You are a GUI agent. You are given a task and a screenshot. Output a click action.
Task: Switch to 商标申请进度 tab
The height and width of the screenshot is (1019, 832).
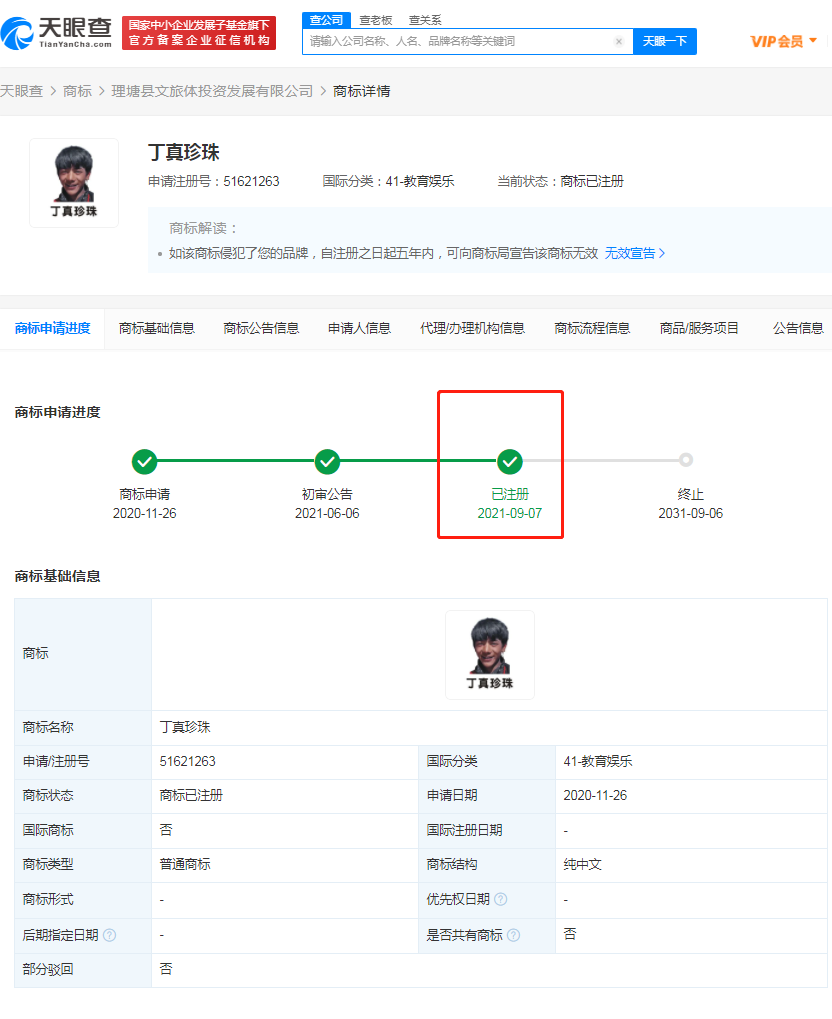pyautogui.click(x=53, y=328)
